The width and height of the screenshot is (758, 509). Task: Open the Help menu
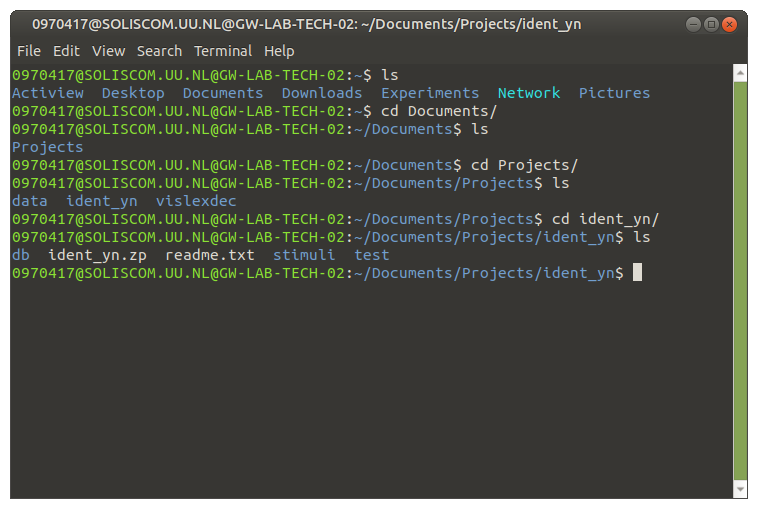(x=279, y=51)
